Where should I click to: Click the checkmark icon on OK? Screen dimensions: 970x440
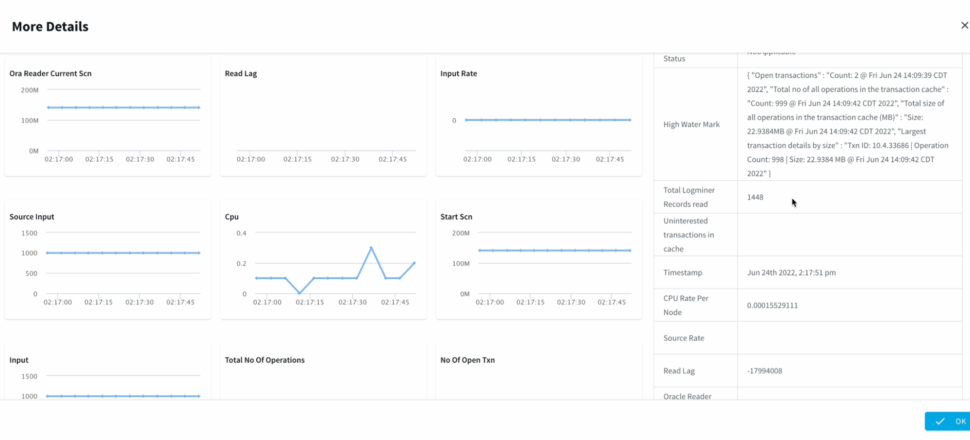940,421
